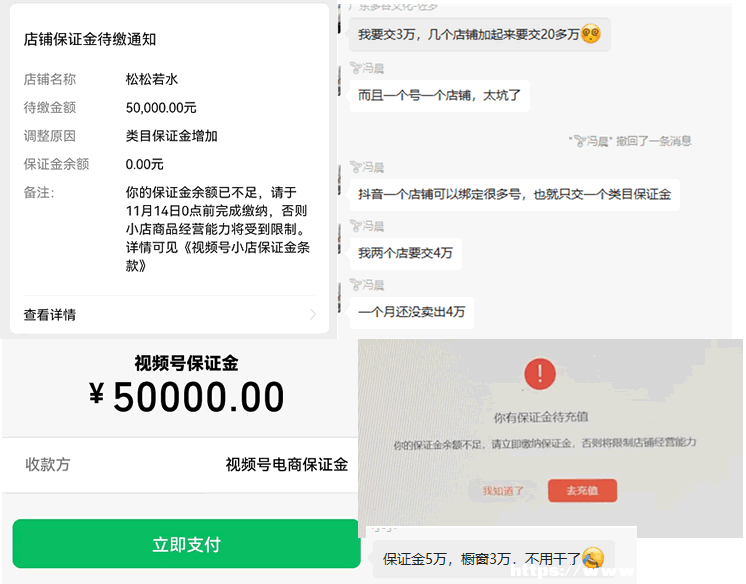Click the 店铺保证金待缴通知 card title
The width and height of the screenshot is (746, 584).
coord(90,39)
